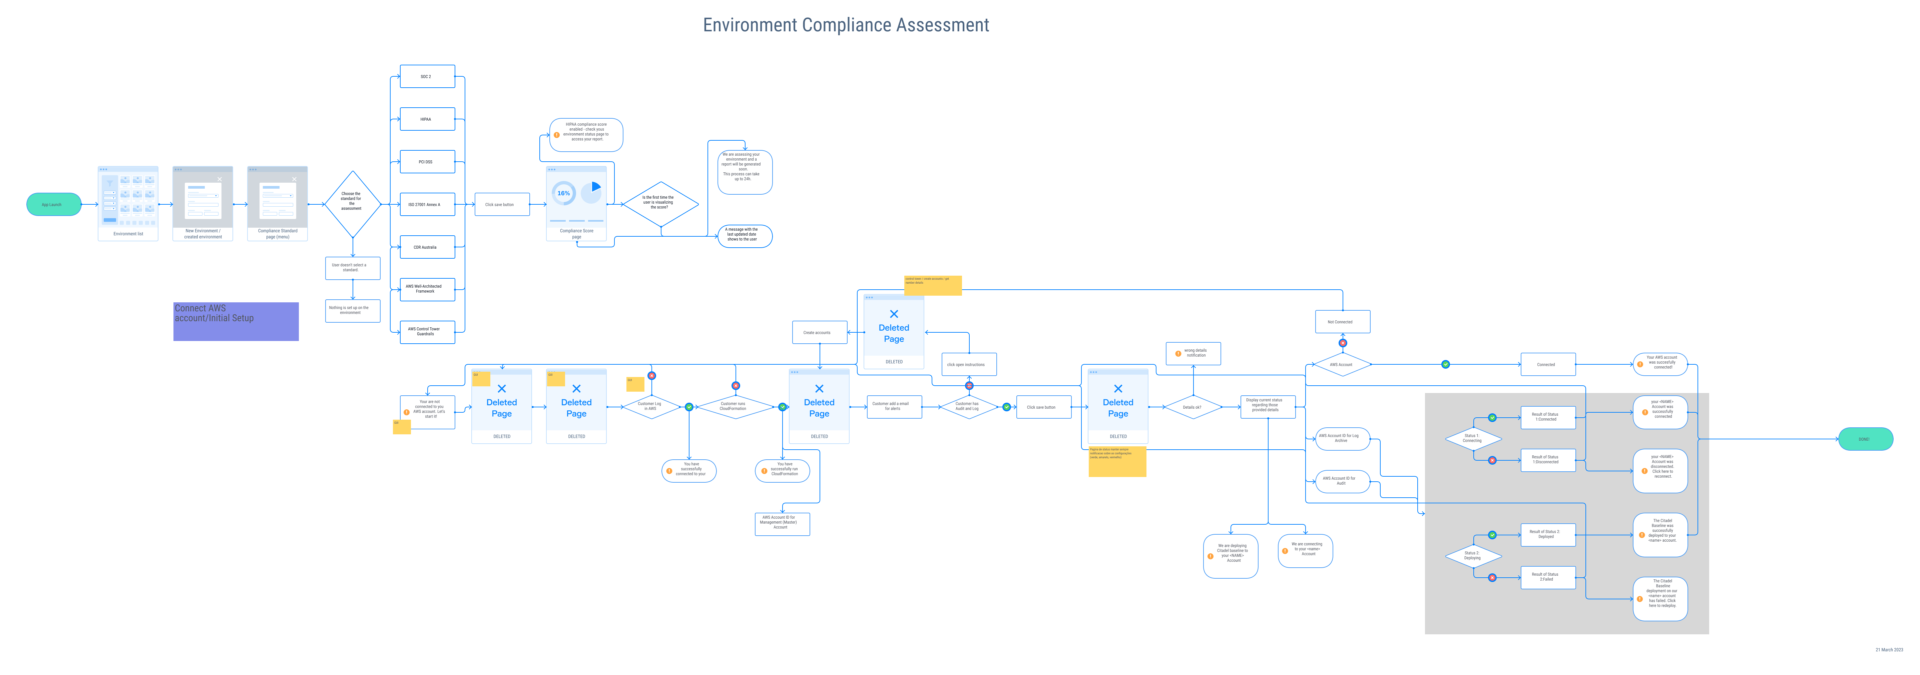Click the green App Launch start node
Screen dimensions: 1920x675
click(53, 204)
